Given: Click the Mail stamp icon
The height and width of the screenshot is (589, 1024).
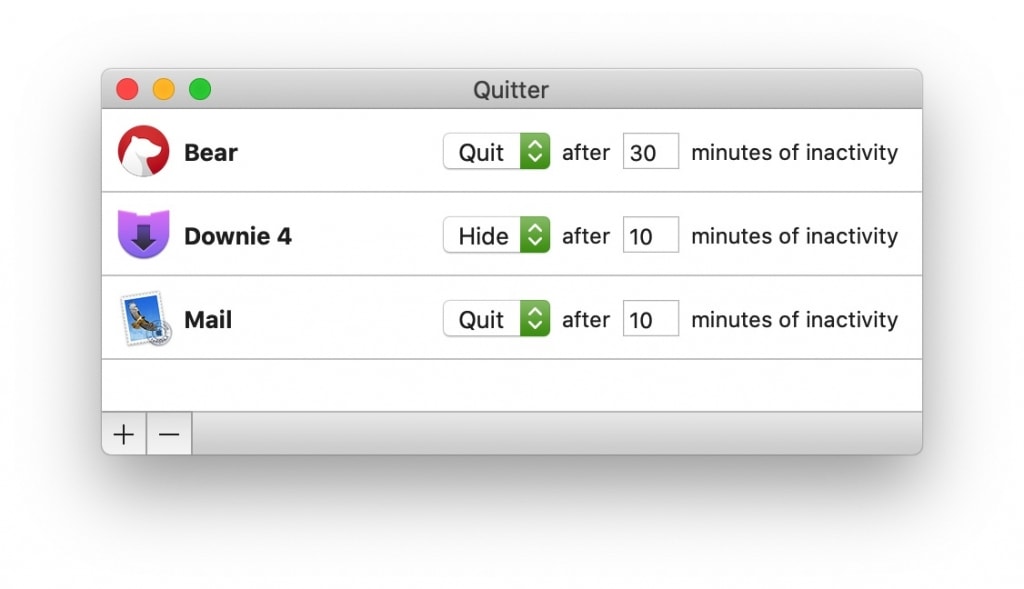Looking at the screenshot, I should click(146, 319).
